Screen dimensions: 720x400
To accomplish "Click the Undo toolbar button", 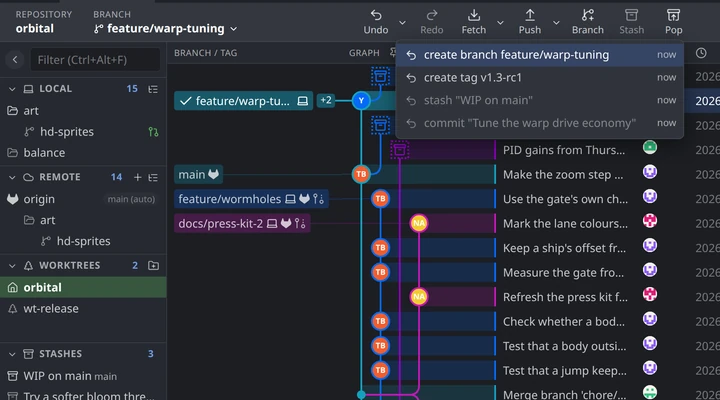I will pos(376,22).
